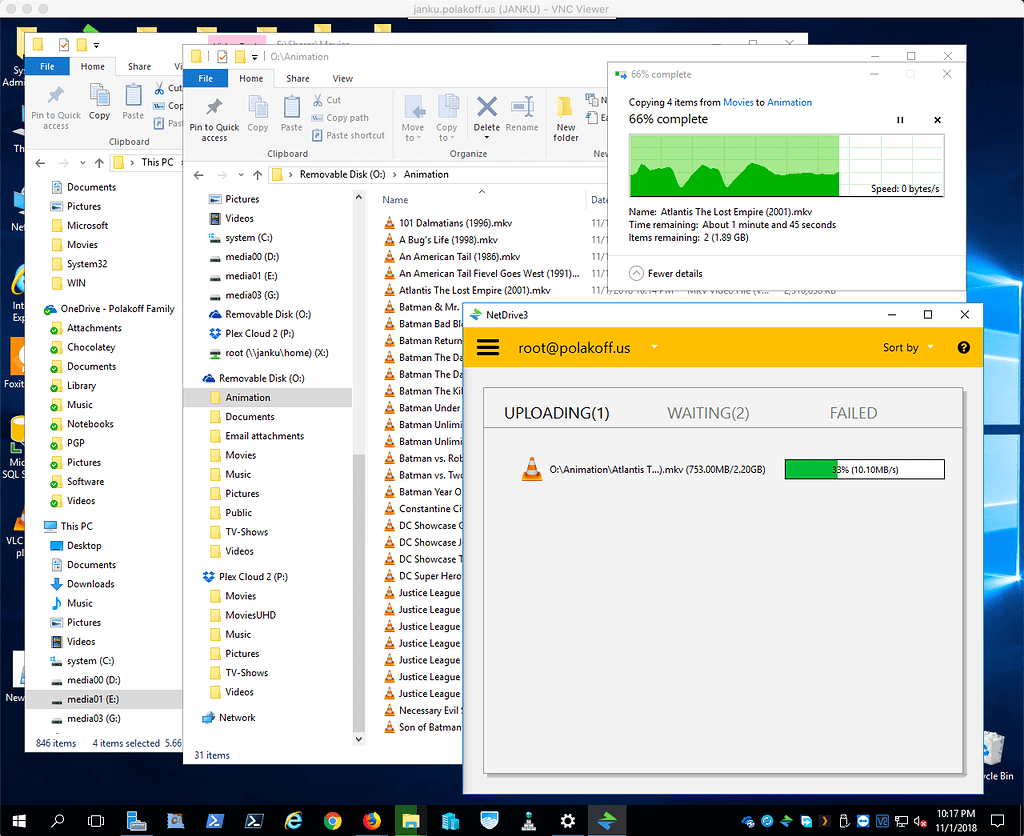Click the Atlantis upload progress bar
1024x836 pixels.
864,468
